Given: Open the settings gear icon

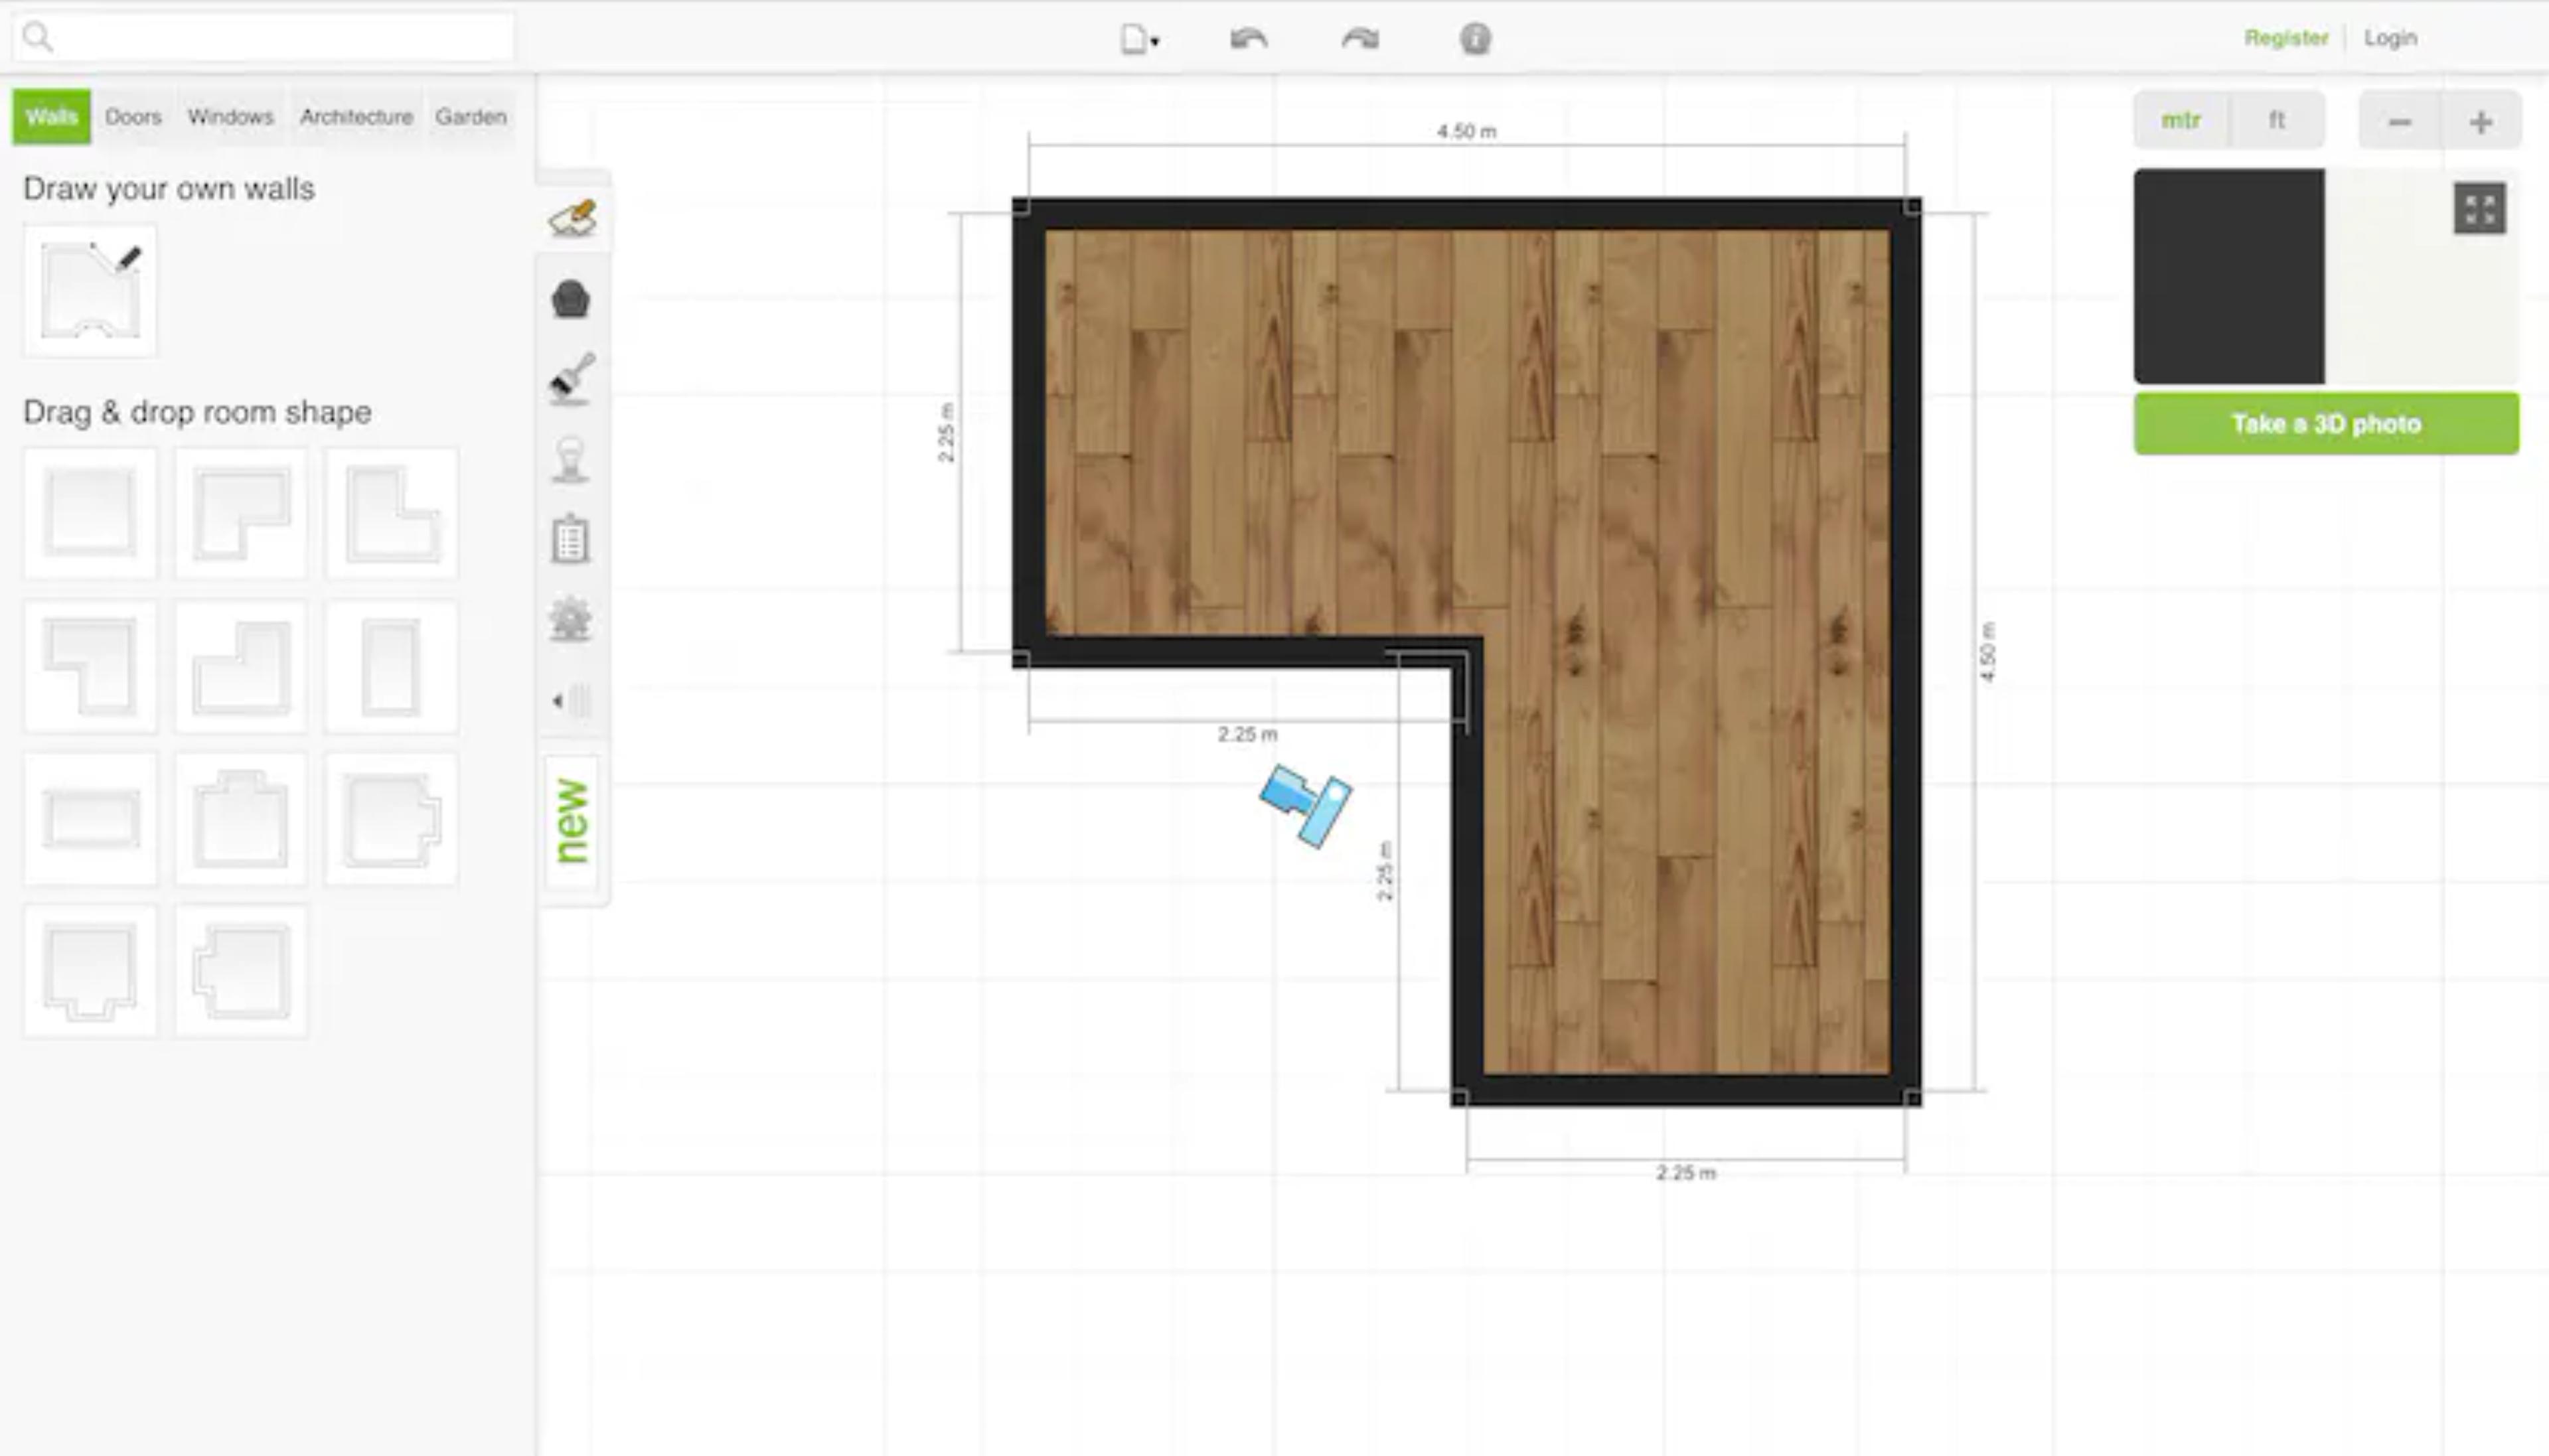Looking at the screenshot, I should [571, 620].
